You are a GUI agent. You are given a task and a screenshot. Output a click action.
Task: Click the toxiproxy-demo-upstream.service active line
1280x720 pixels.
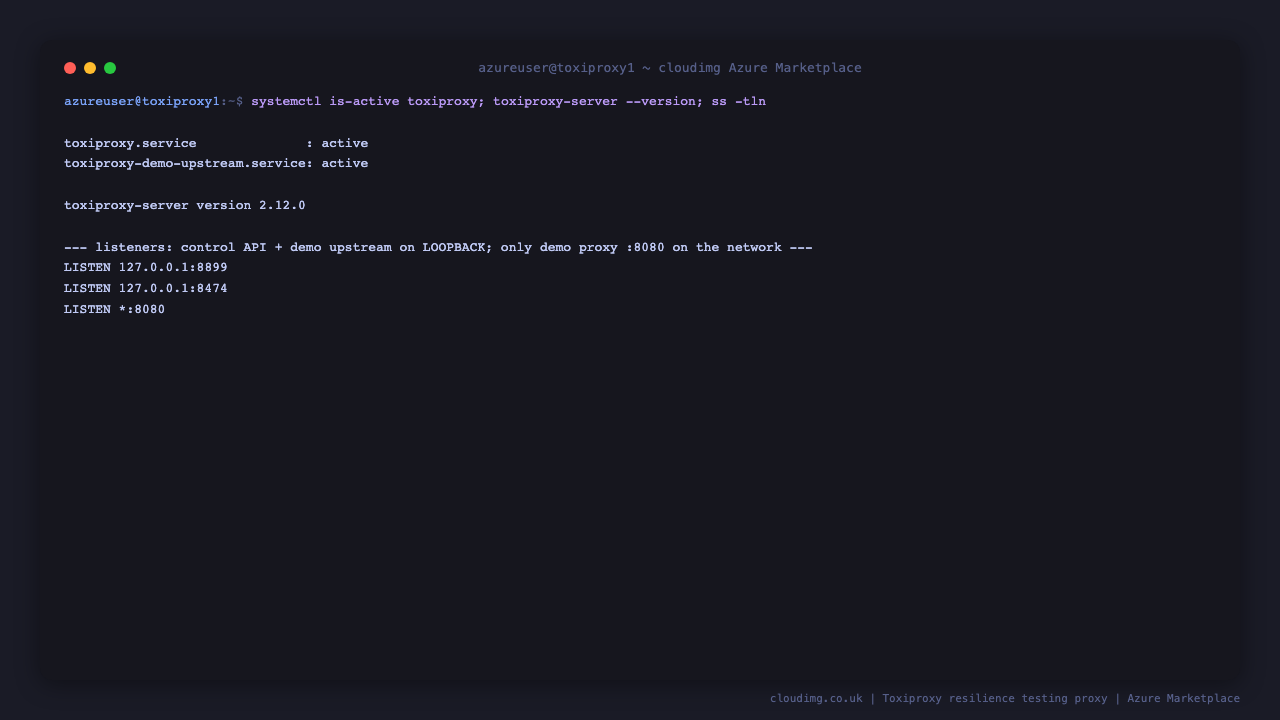[x=216, y=163]
